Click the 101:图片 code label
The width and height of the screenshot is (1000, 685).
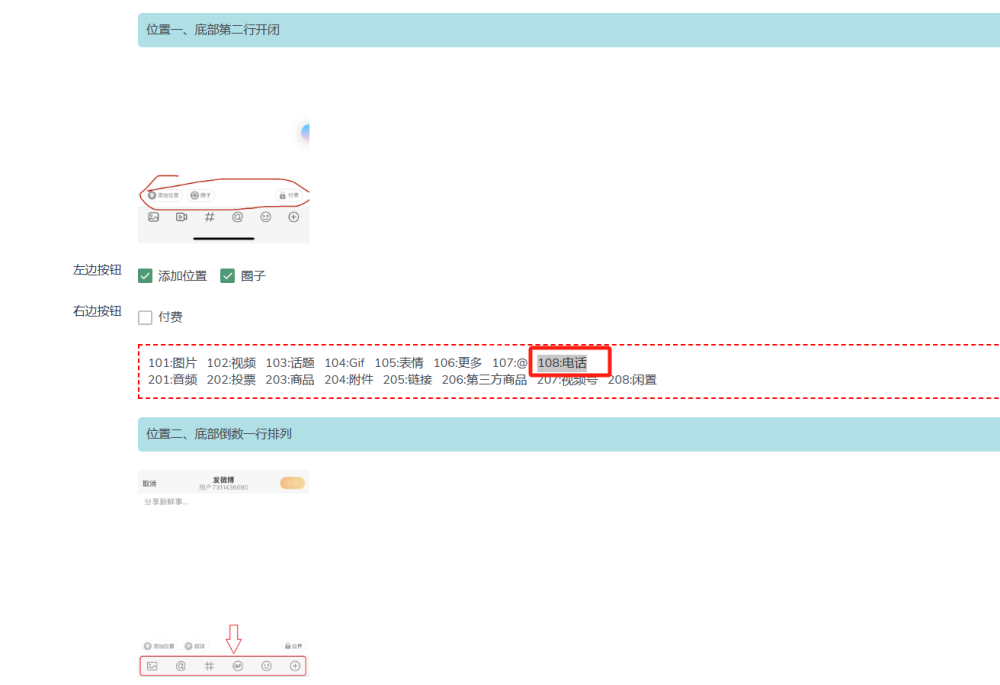pyautogui.click(x=172, y=363)
